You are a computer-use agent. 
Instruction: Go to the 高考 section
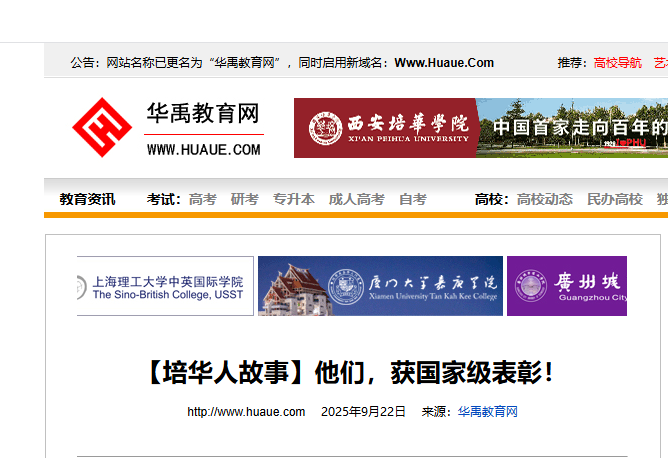[x=202, y=199]
